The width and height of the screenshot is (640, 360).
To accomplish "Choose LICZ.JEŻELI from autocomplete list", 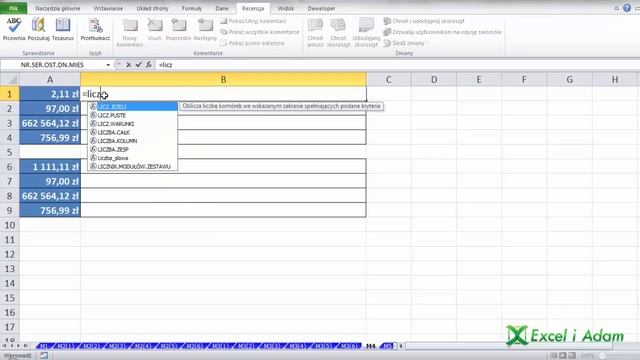I will tap(133, 107).
